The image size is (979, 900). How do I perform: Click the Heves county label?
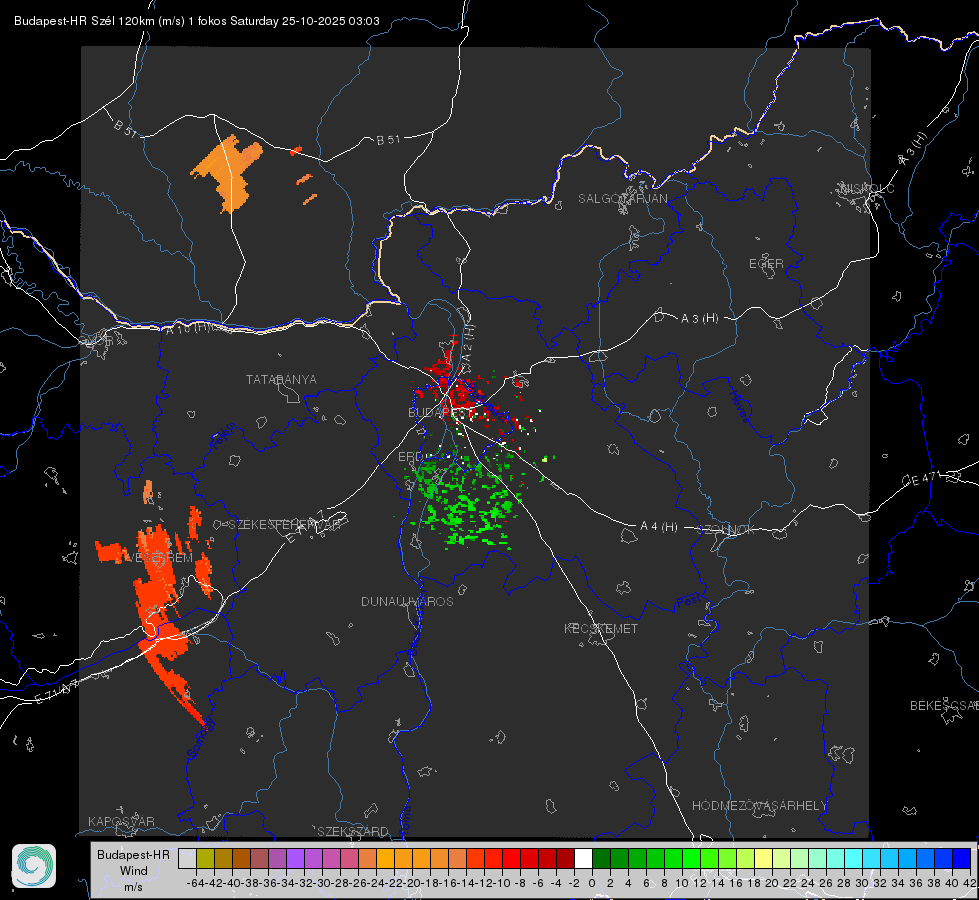739,407
